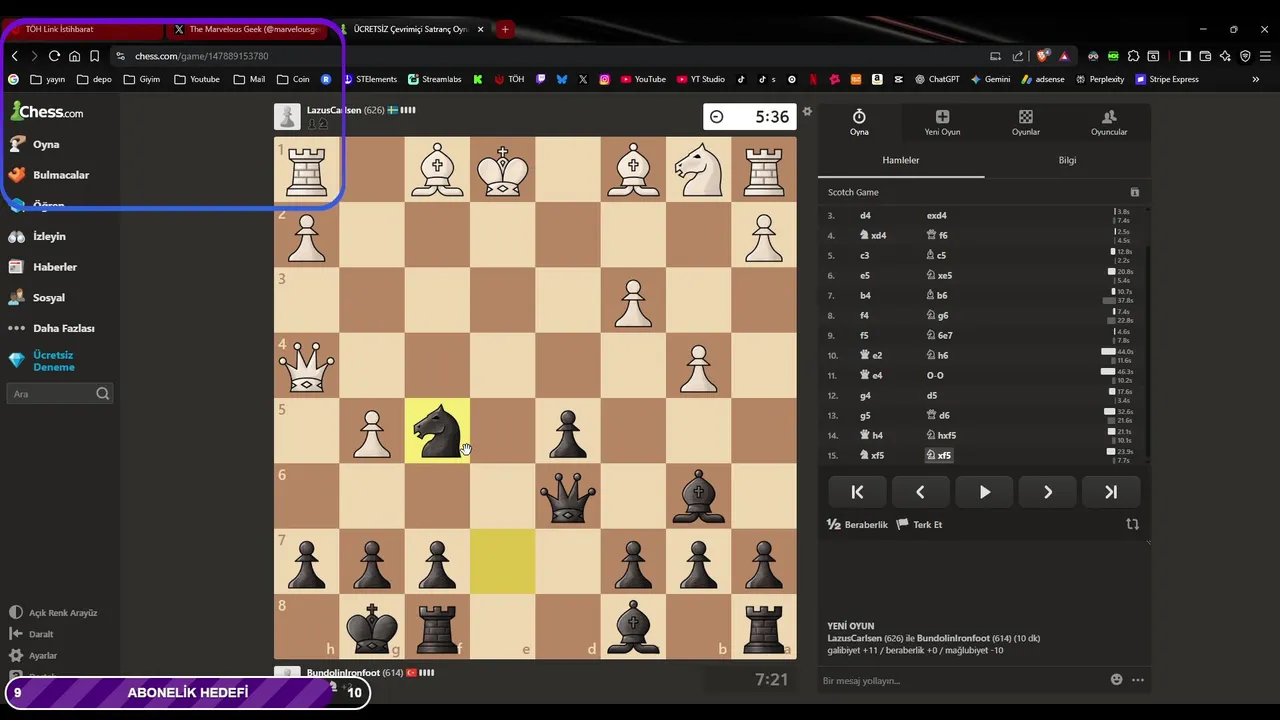
Task: Open the Streamlabs bookmark
Action: tap(435, 79)
